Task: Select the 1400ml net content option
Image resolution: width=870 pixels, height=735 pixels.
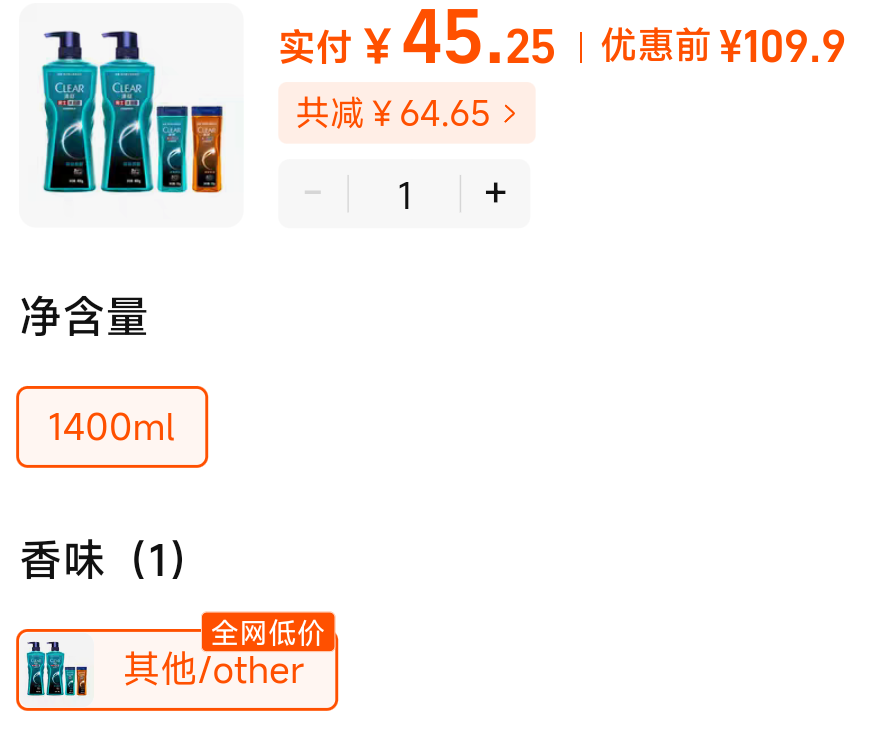Action: pos(112,427)
